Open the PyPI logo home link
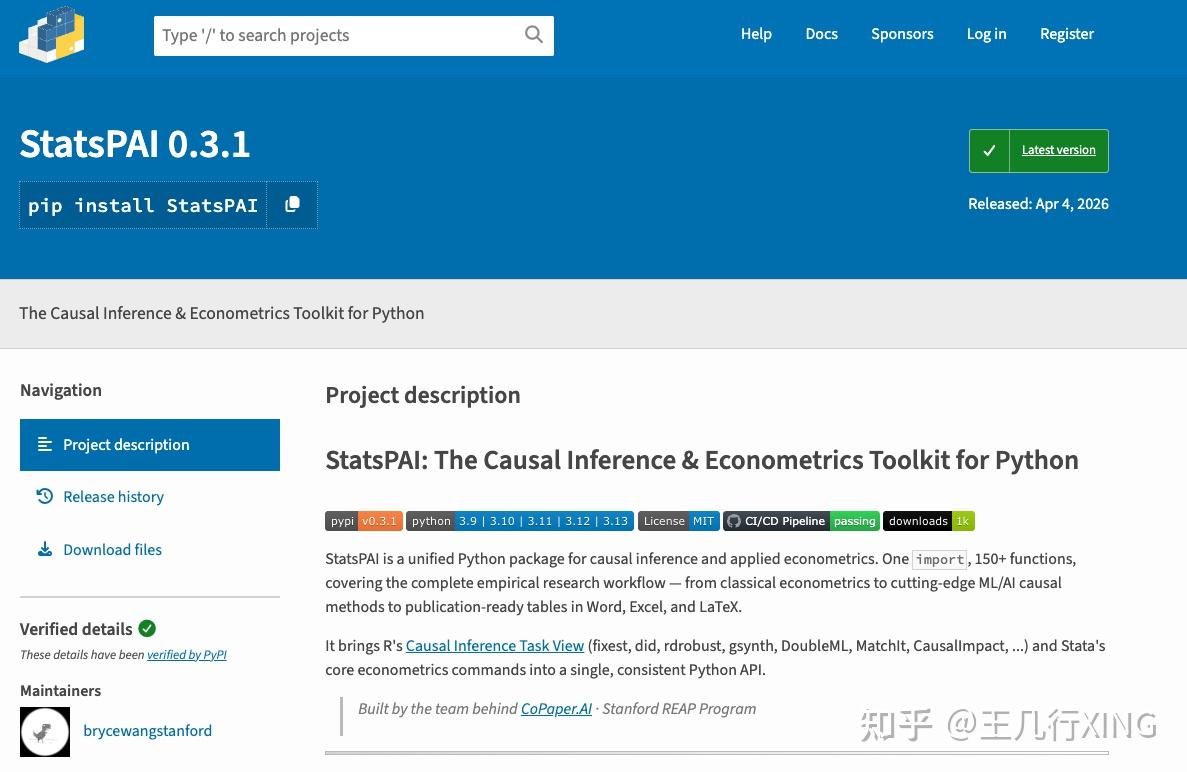 coord(51,34)
